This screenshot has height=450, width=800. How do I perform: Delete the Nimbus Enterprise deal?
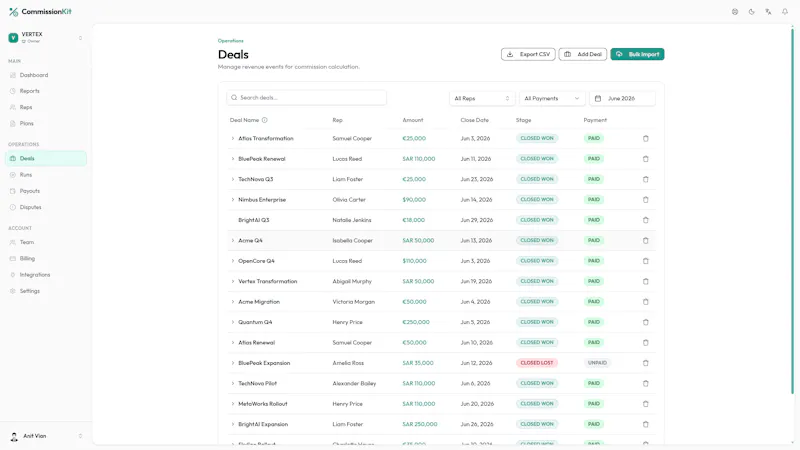point(645,199)
